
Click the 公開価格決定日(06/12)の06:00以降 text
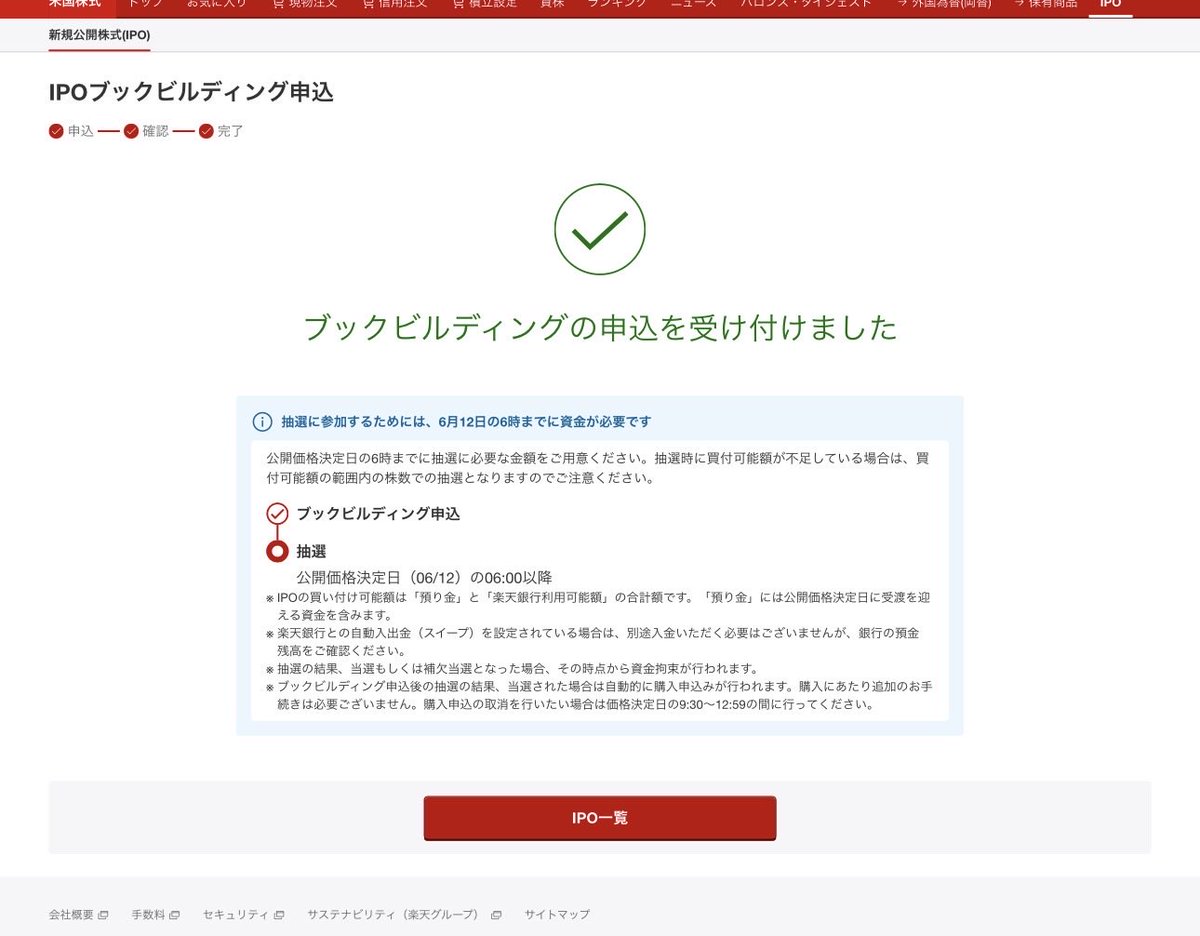coord(424,577)
